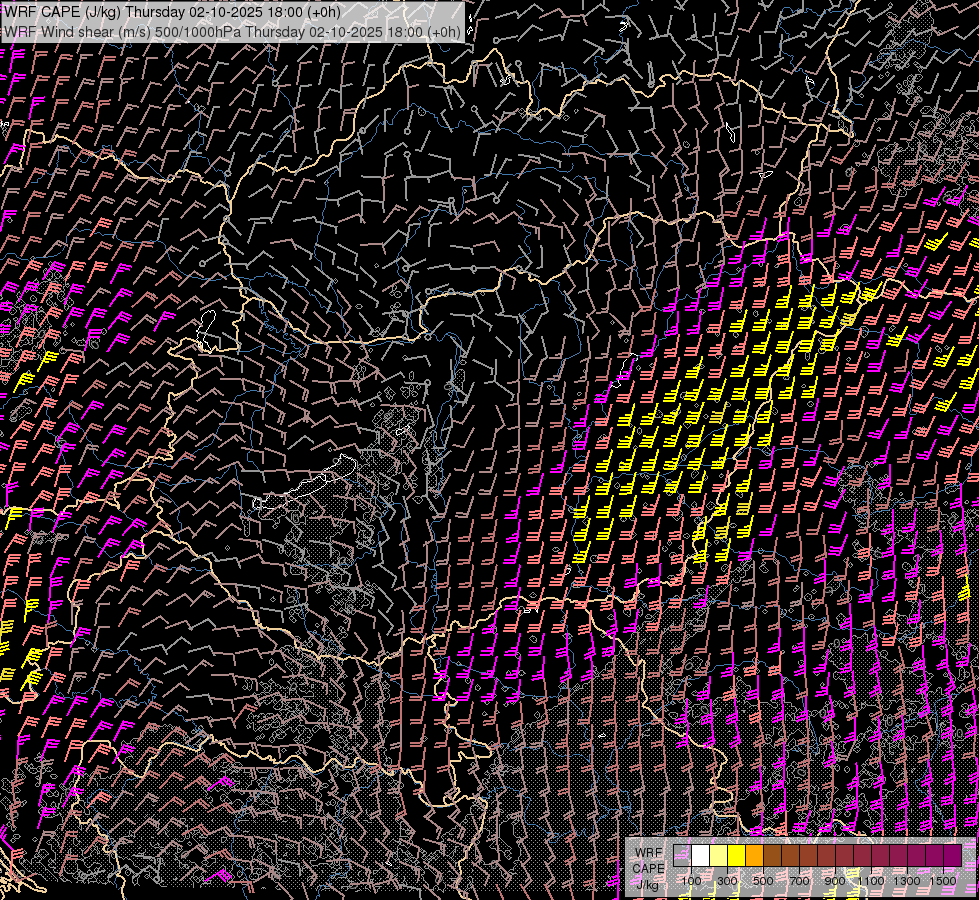The width and height of the screenshot is (979, 900).
Task: Click the 700 value under the color scale
Action: click(799, 880)
